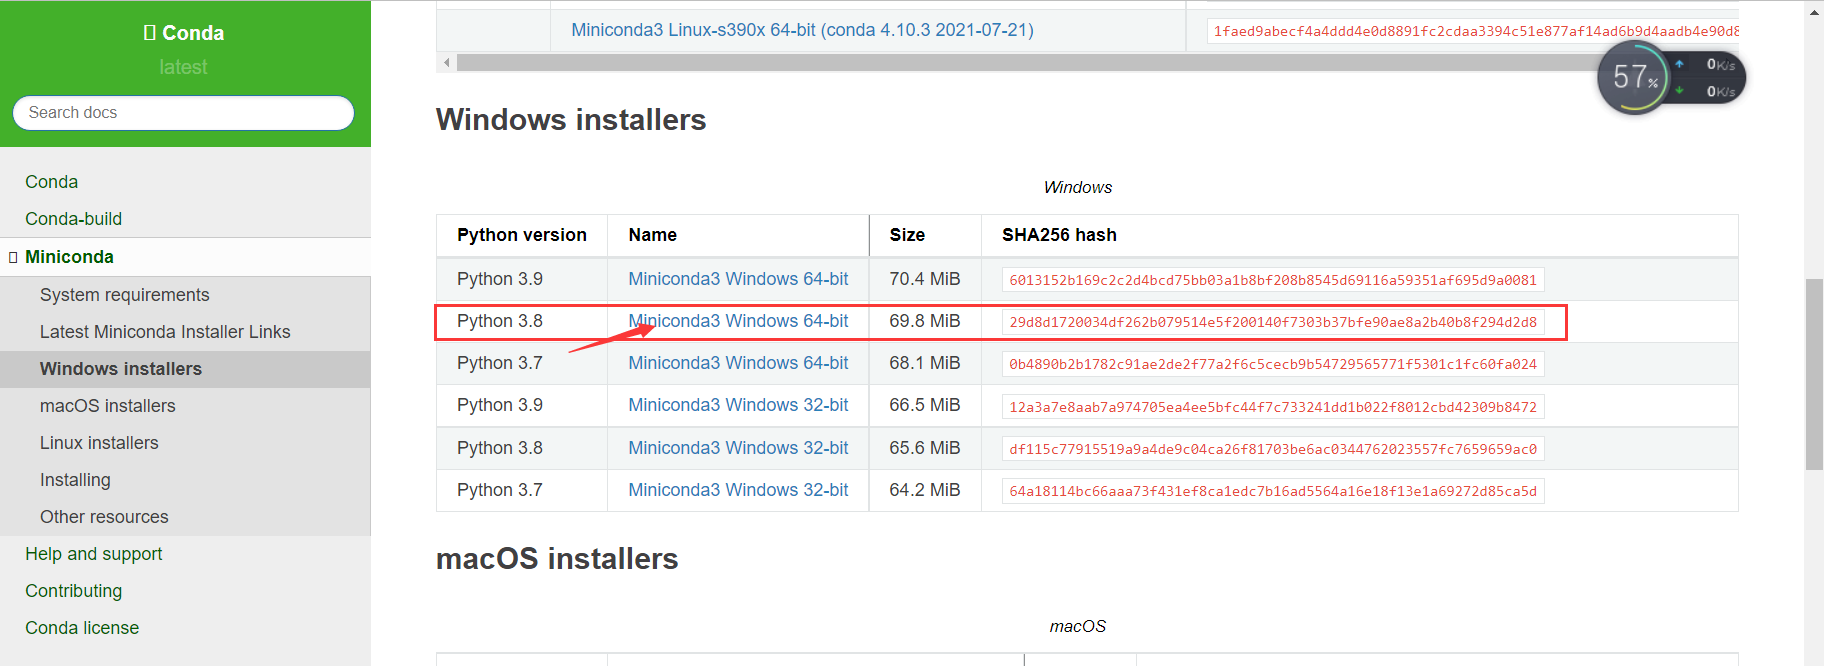Click the 68.1 MiB size cell
1824x666 pixels.
coord(925,363)
